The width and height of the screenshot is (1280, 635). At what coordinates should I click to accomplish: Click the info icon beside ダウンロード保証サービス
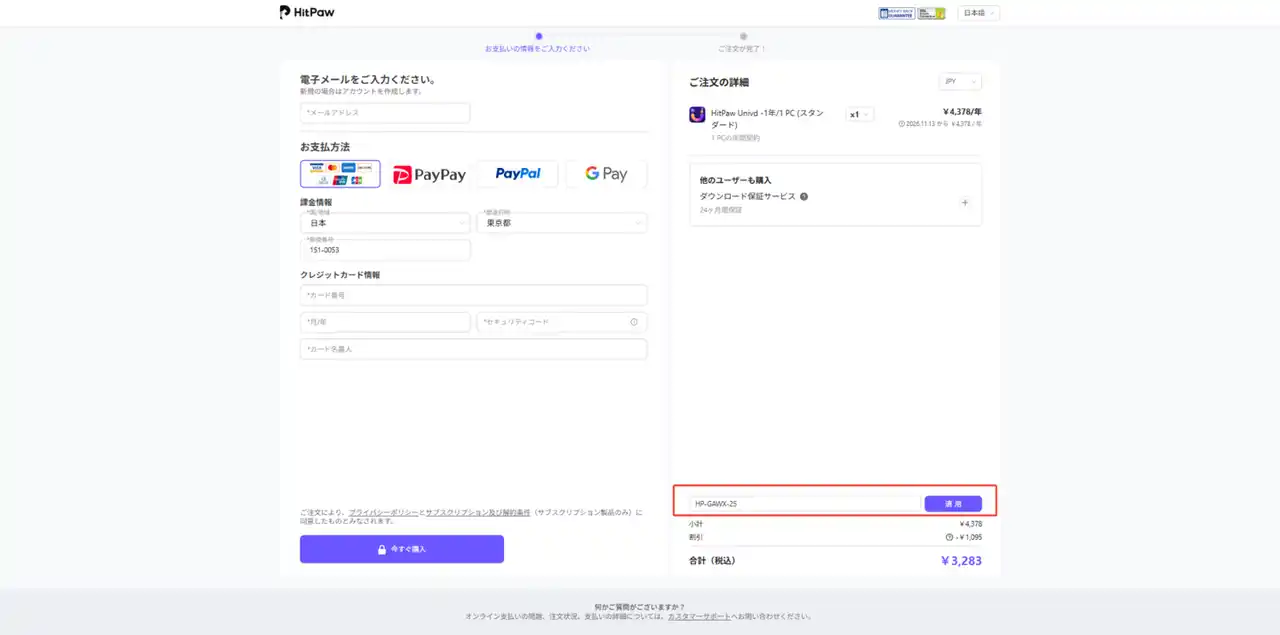(x=803, y=196)
